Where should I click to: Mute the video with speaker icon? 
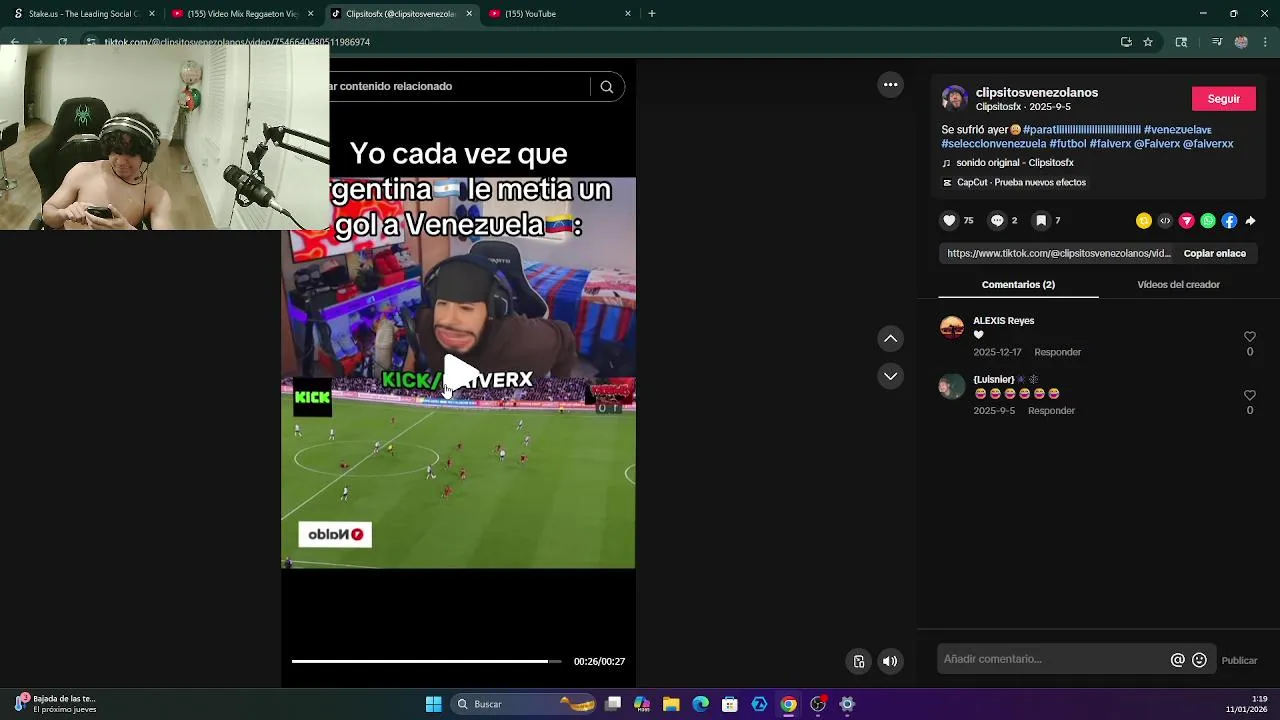pos(890,661)
